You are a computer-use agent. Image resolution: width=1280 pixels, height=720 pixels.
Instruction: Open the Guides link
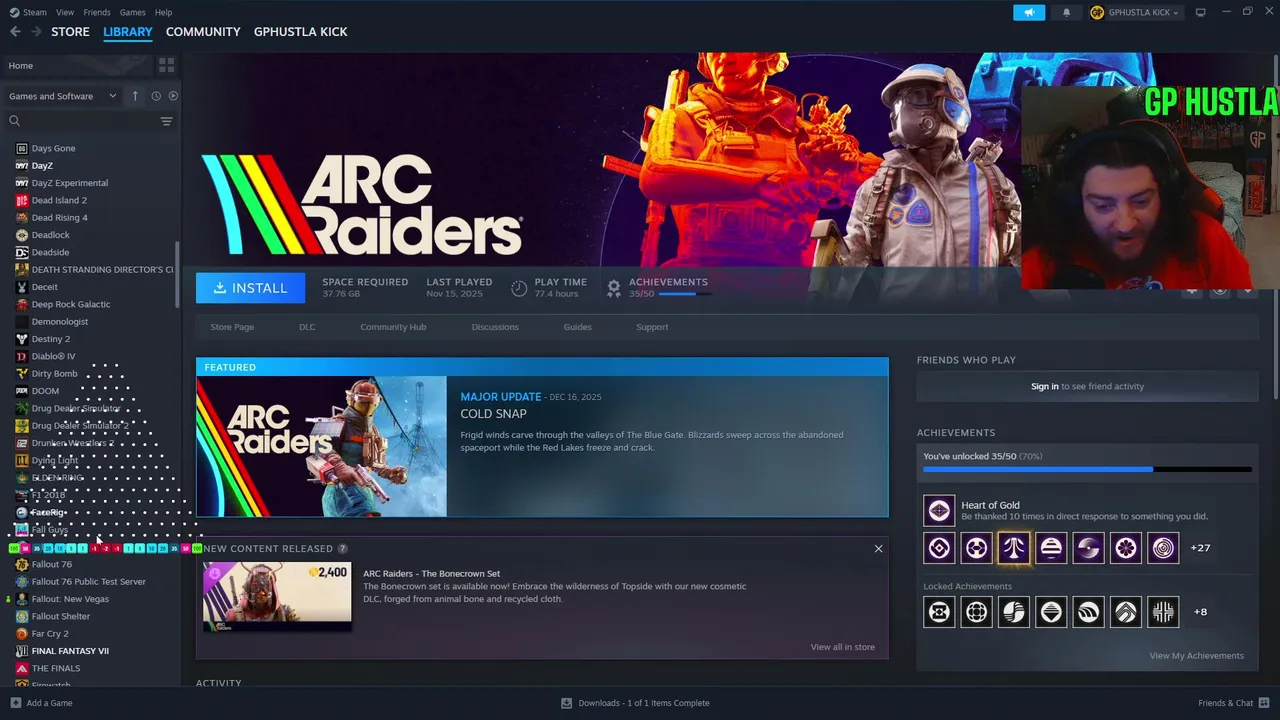[577, 327]
